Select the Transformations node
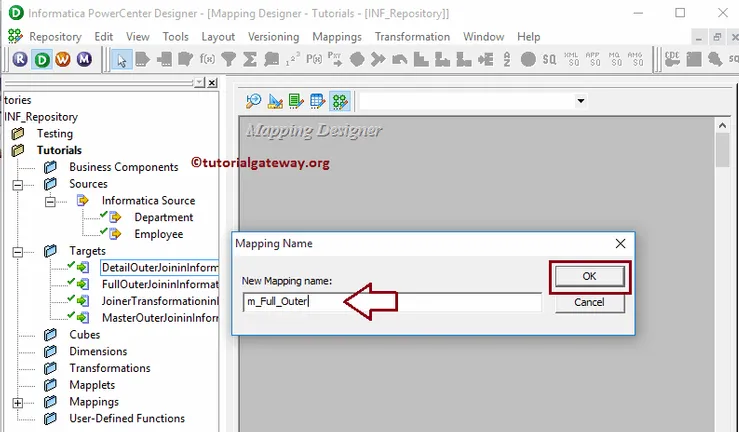The width and height of the screenshot is (739, 432). pos(110,368)
